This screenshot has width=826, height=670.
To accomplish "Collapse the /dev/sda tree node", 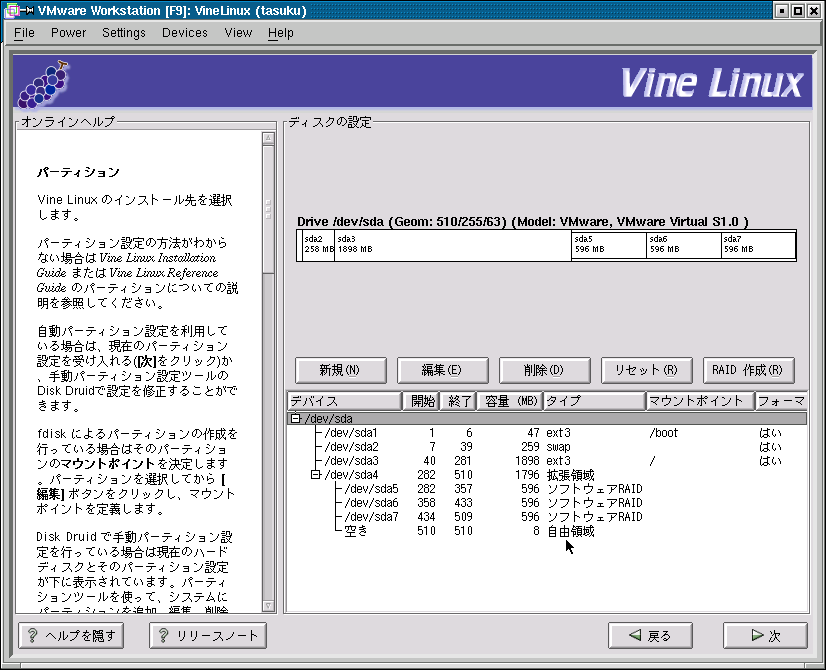I will click(x=296, y=419).
